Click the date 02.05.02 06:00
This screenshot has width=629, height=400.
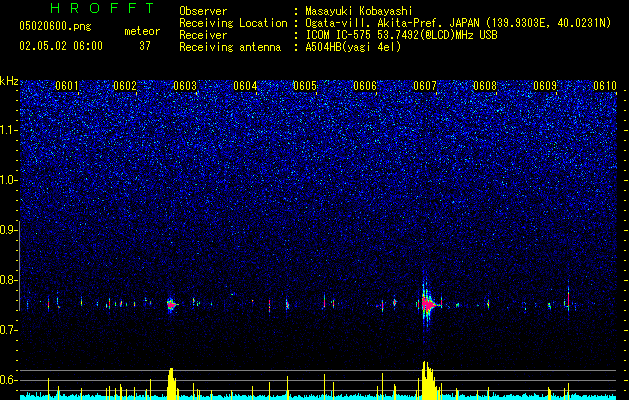(x=61, y=46)
